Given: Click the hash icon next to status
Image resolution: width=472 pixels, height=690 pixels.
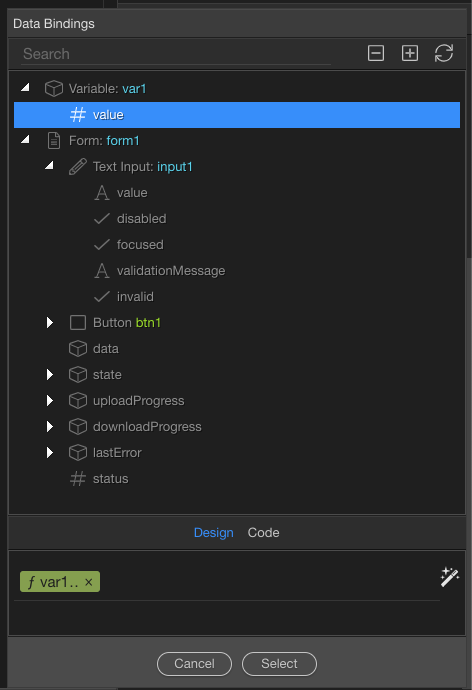Looking at the screenshot, I should (78, 479).
